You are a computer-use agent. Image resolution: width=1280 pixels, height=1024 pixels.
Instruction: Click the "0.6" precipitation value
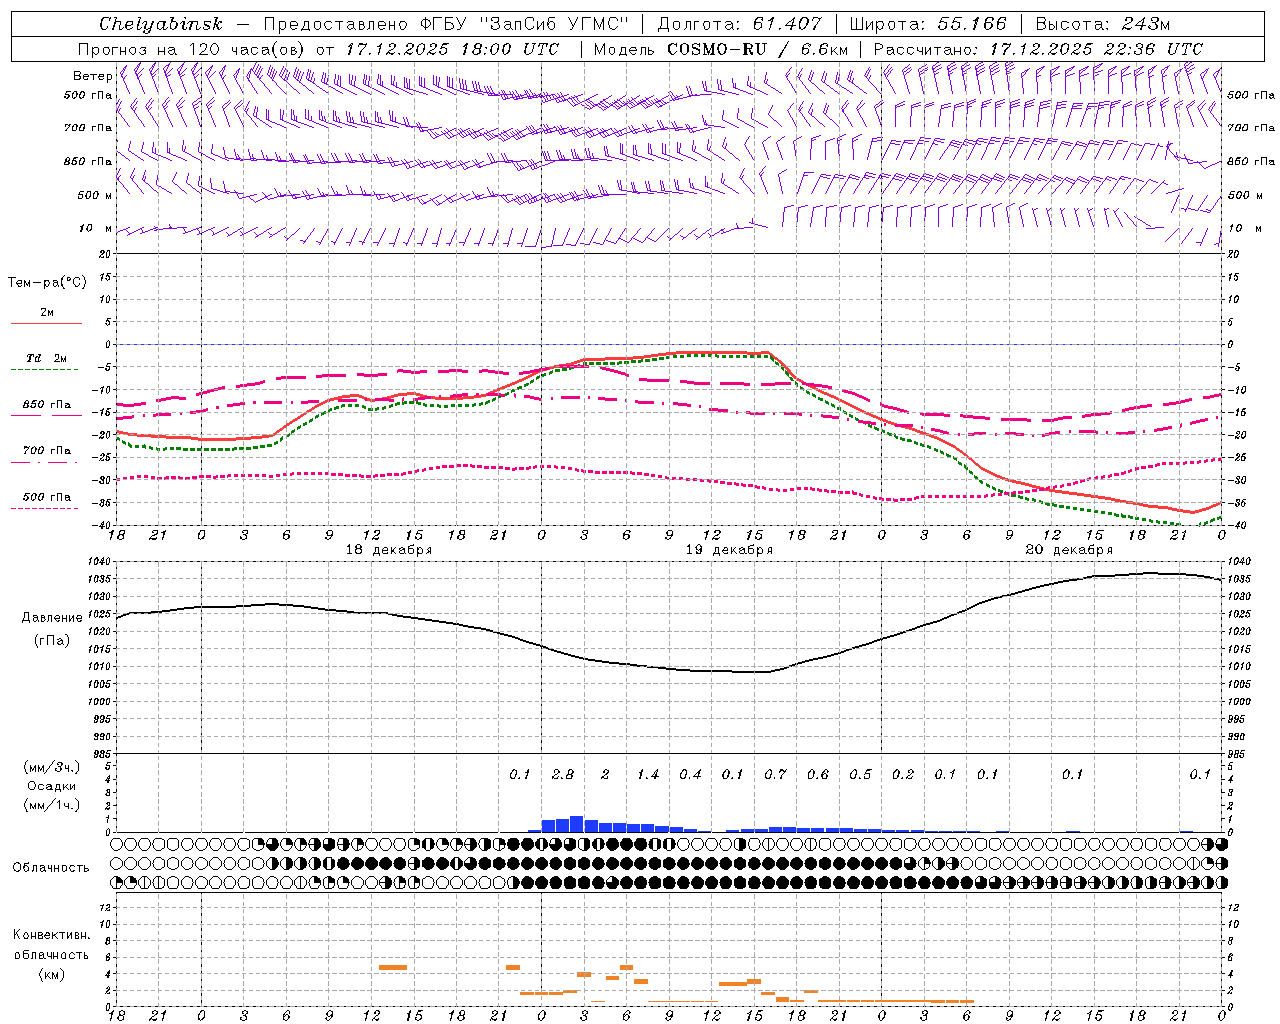(x=818, y=774)
